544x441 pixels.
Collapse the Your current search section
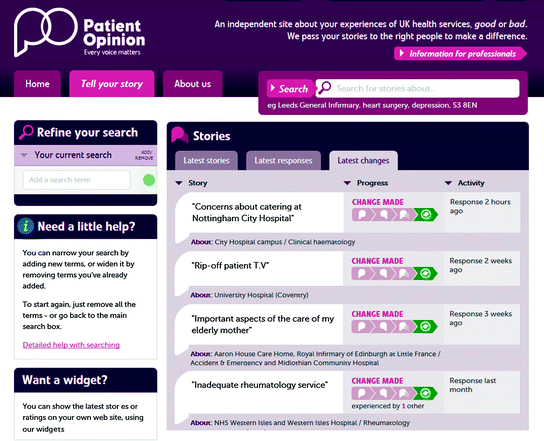click(x=24, y=155)
